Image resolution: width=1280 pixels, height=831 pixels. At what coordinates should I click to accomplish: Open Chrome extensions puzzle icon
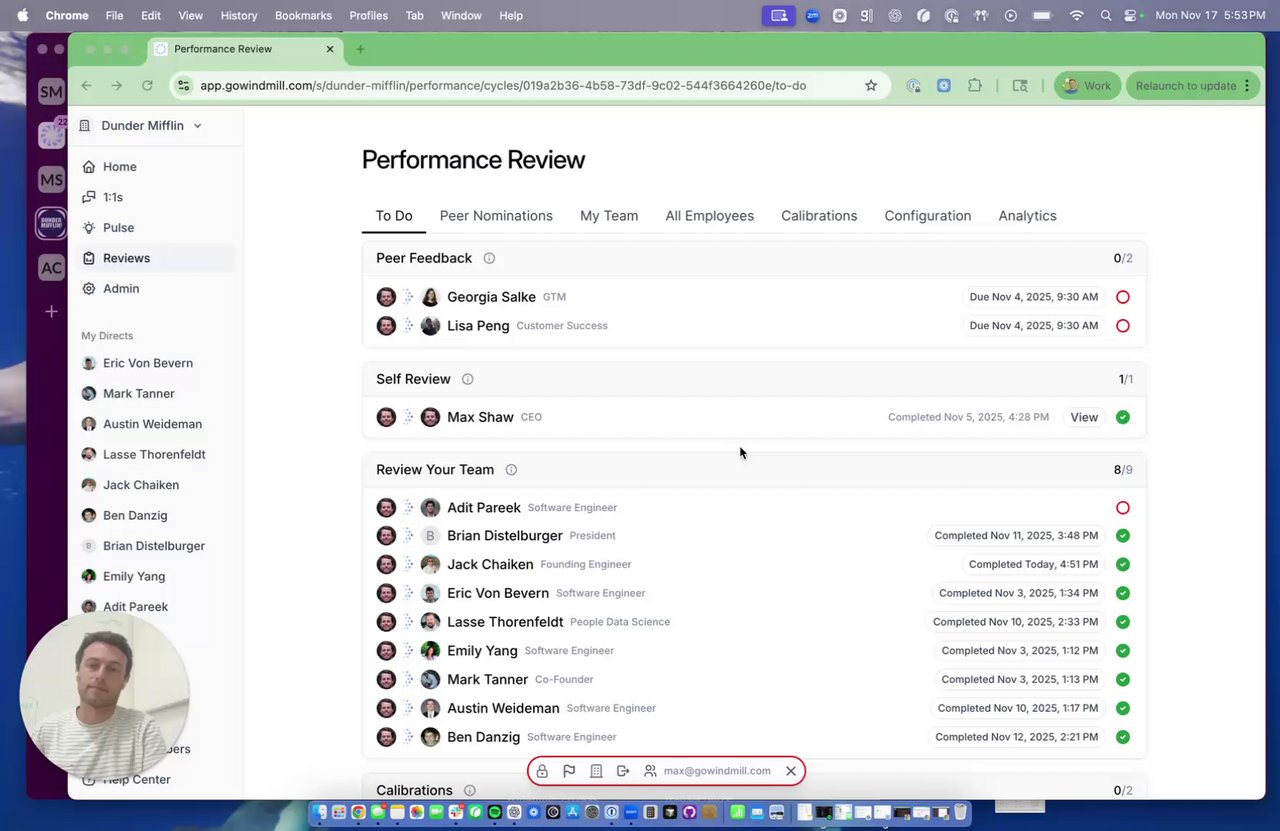pos(974,86)
